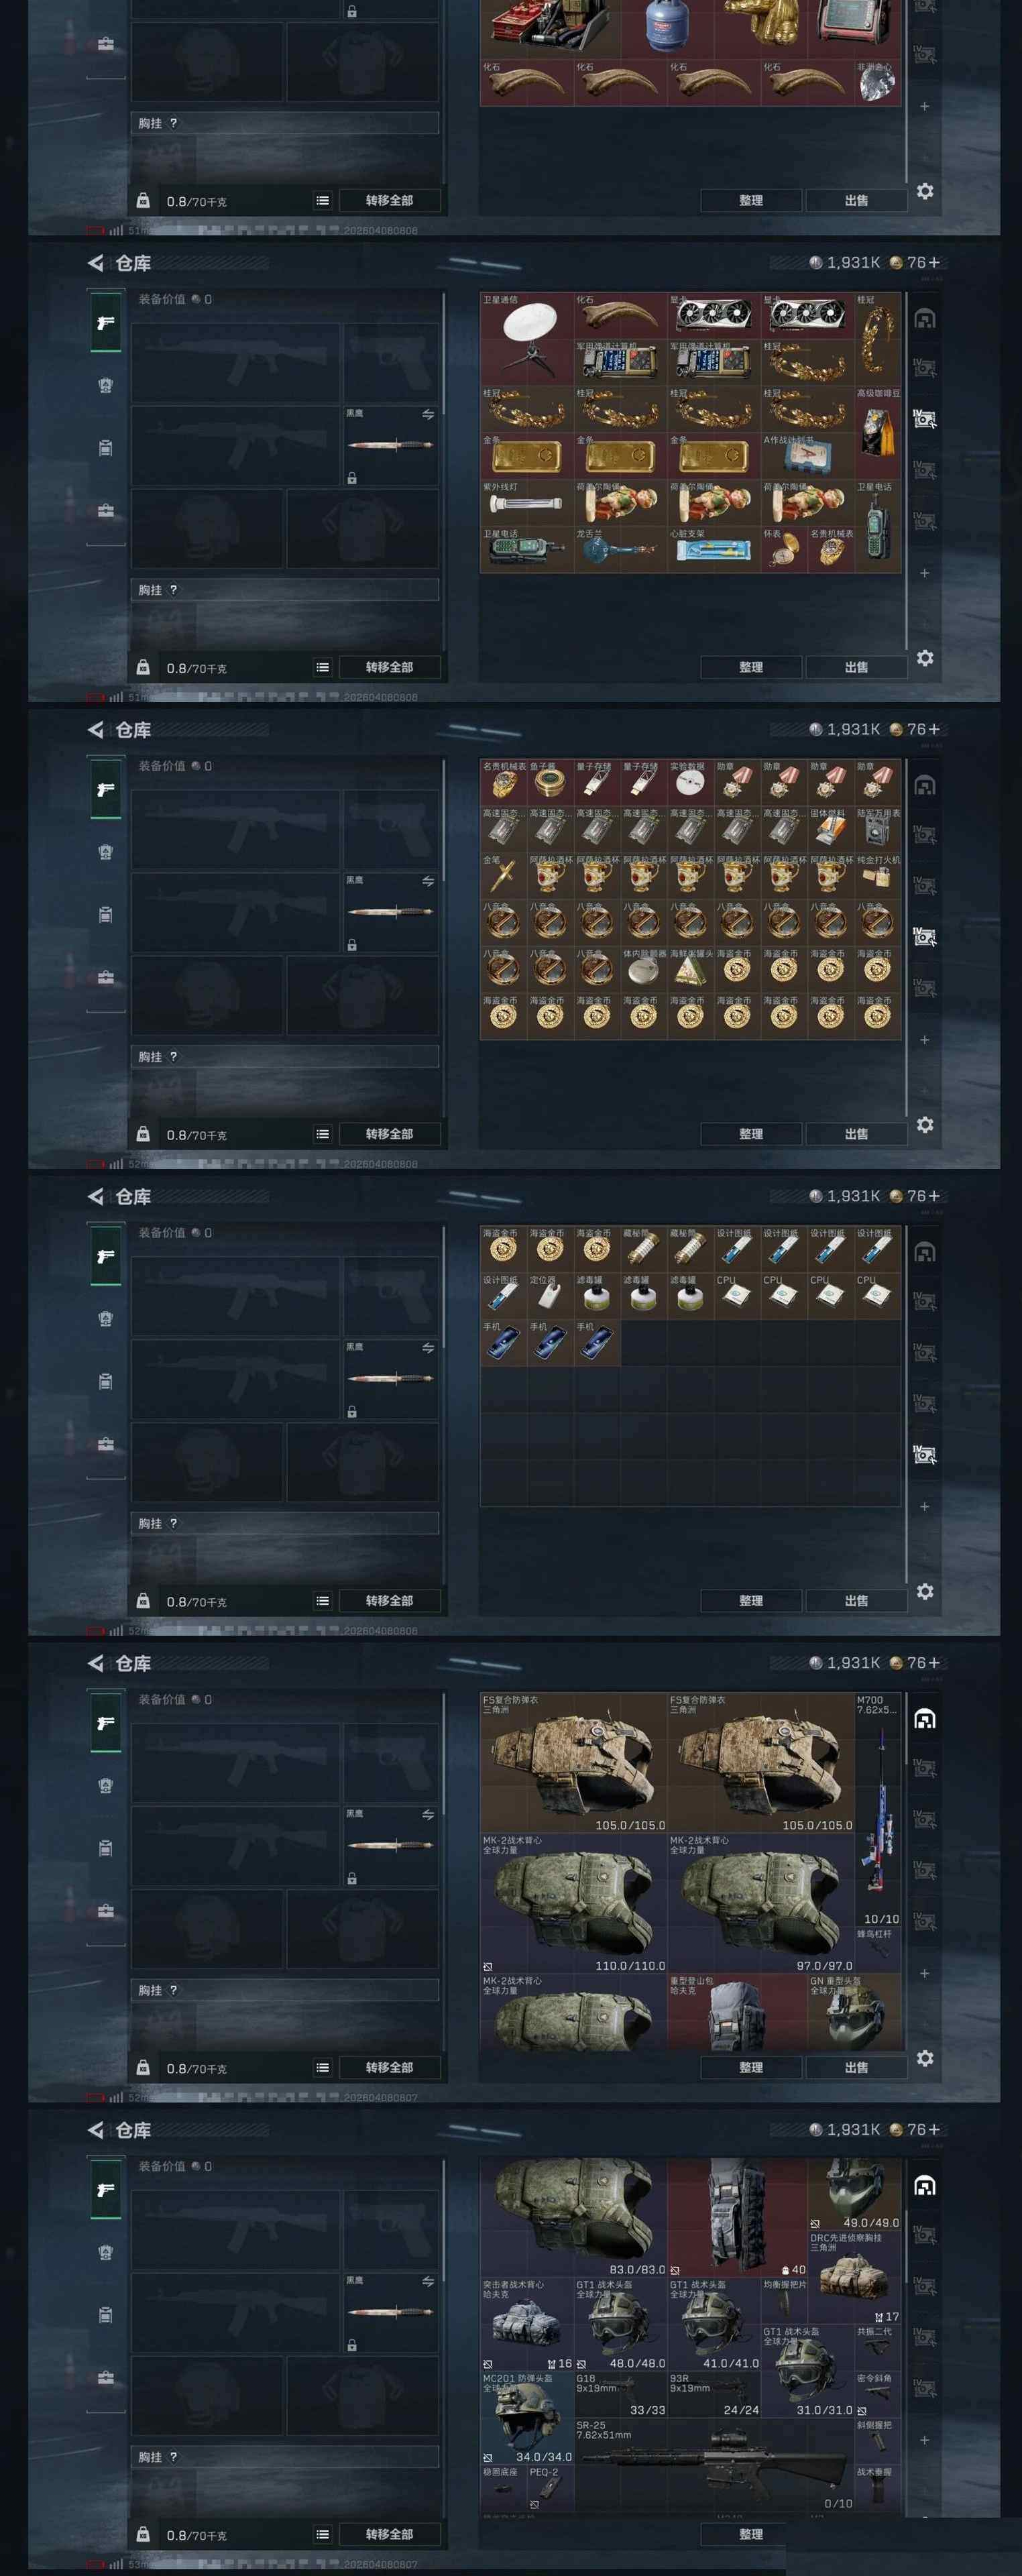1022x2576 pixels.
Task: Select the 纯金打火机 gold lighter
Action: click(x=878, y=877)
